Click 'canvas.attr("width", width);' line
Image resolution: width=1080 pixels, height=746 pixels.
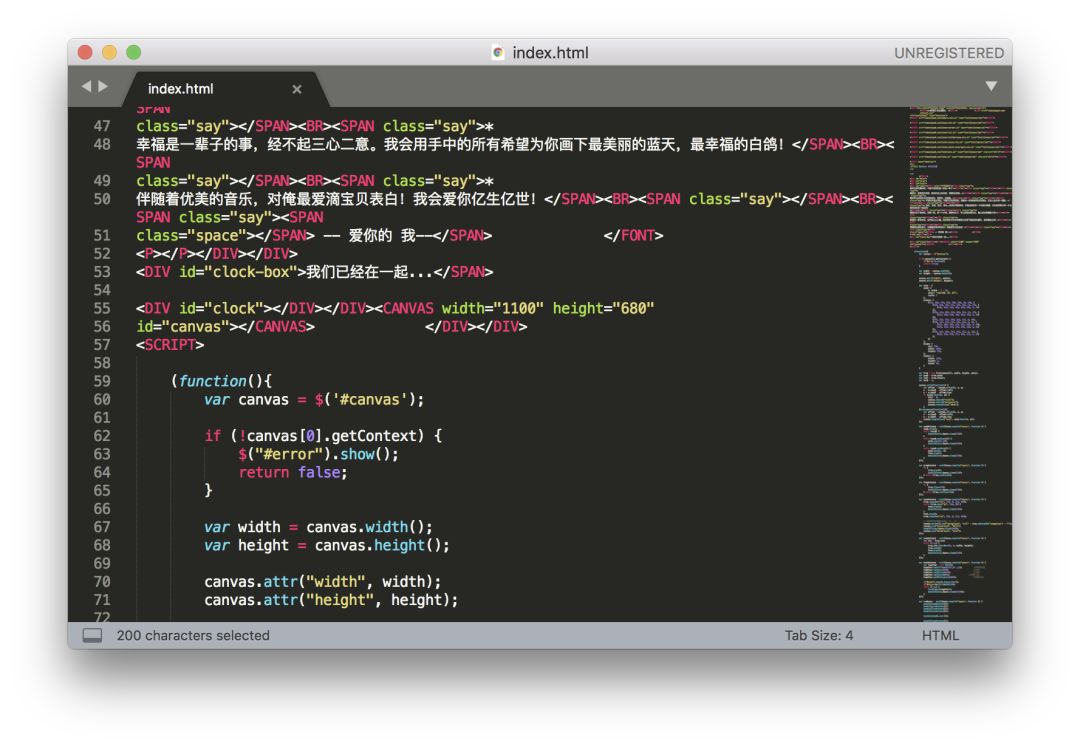(322, 581)
